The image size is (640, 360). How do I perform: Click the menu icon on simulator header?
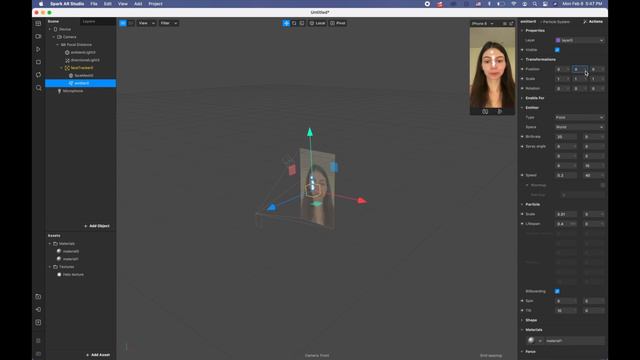coord(504,24)
